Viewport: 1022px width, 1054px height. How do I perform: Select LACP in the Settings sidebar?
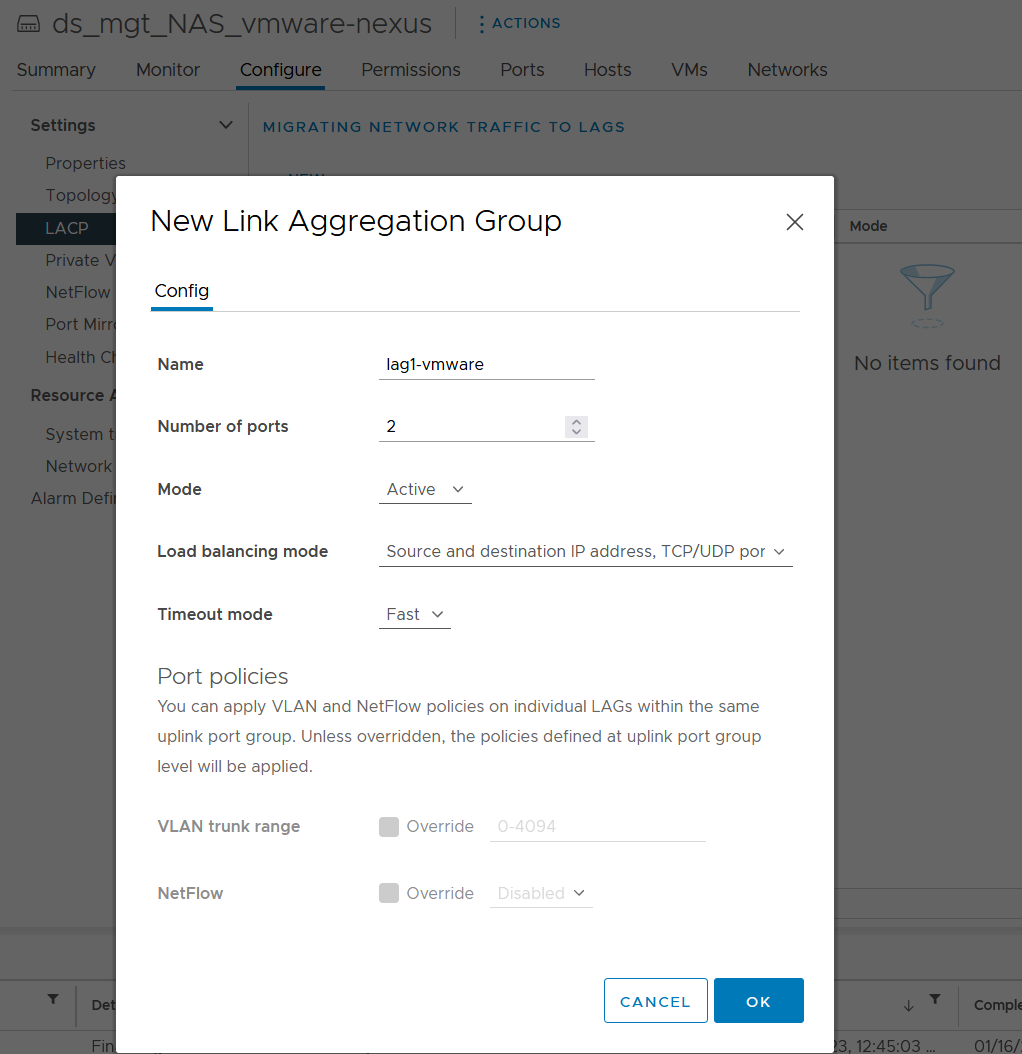(66, 228)
